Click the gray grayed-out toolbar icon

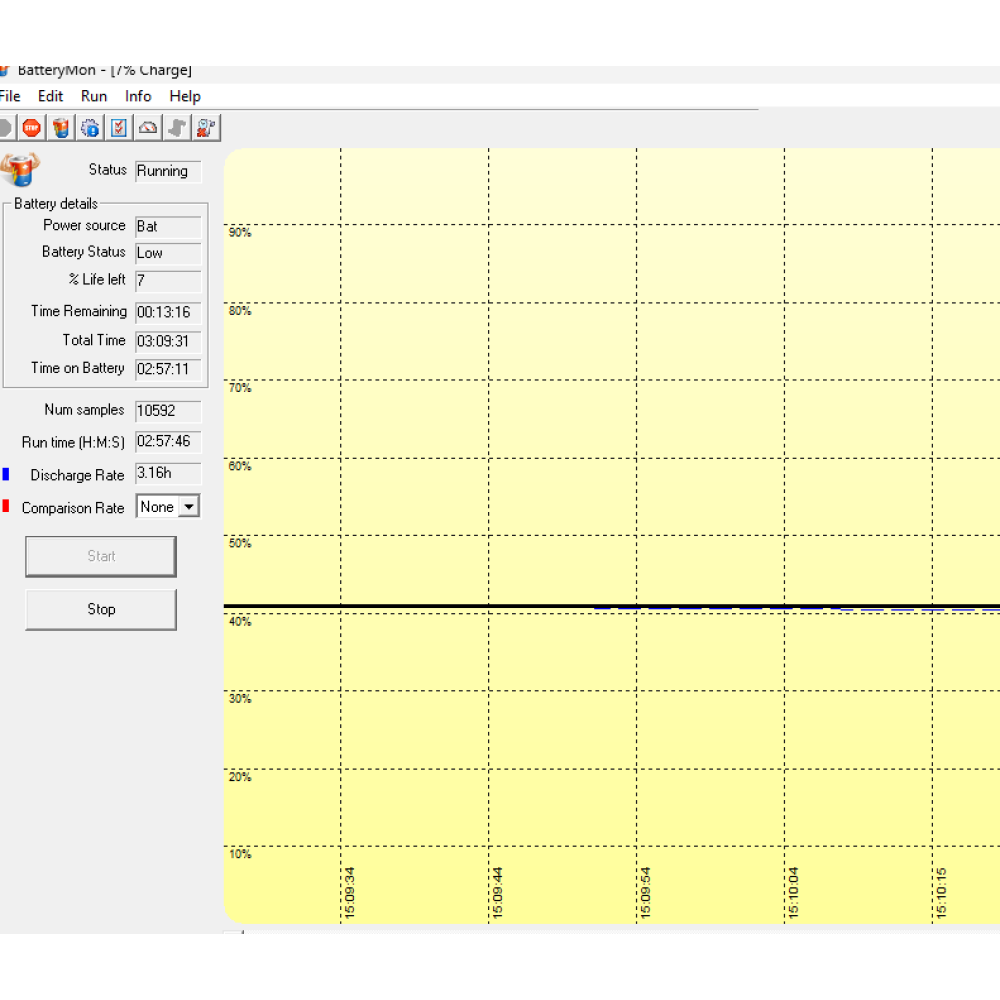[177, 128]
